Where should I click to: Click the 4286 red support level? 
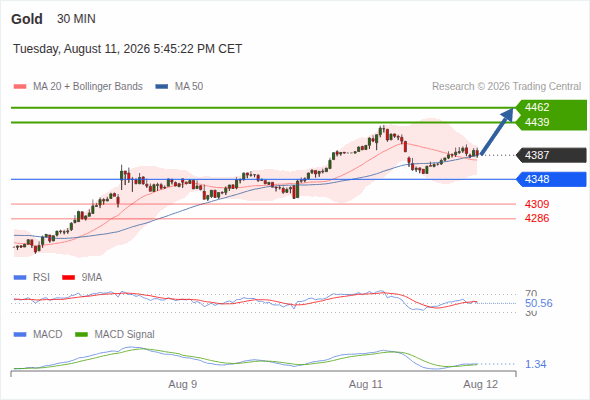point(537,218)
